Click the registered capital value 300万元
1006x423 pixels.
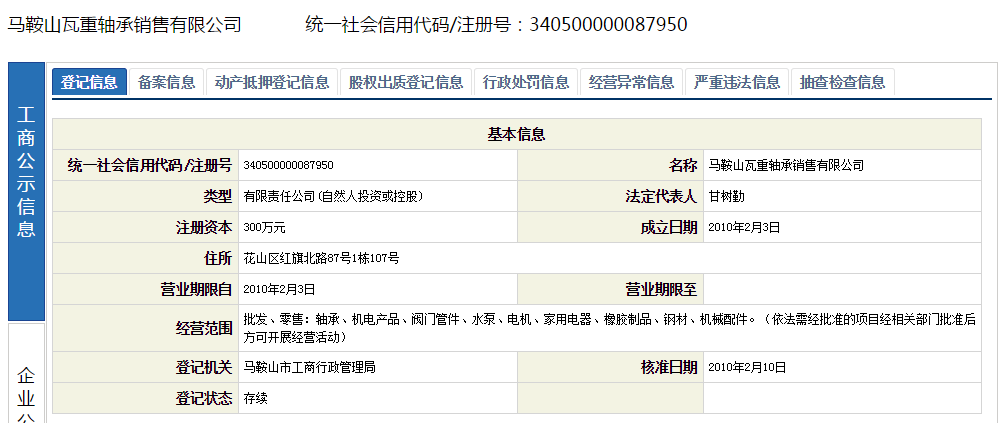coord(265,228)
